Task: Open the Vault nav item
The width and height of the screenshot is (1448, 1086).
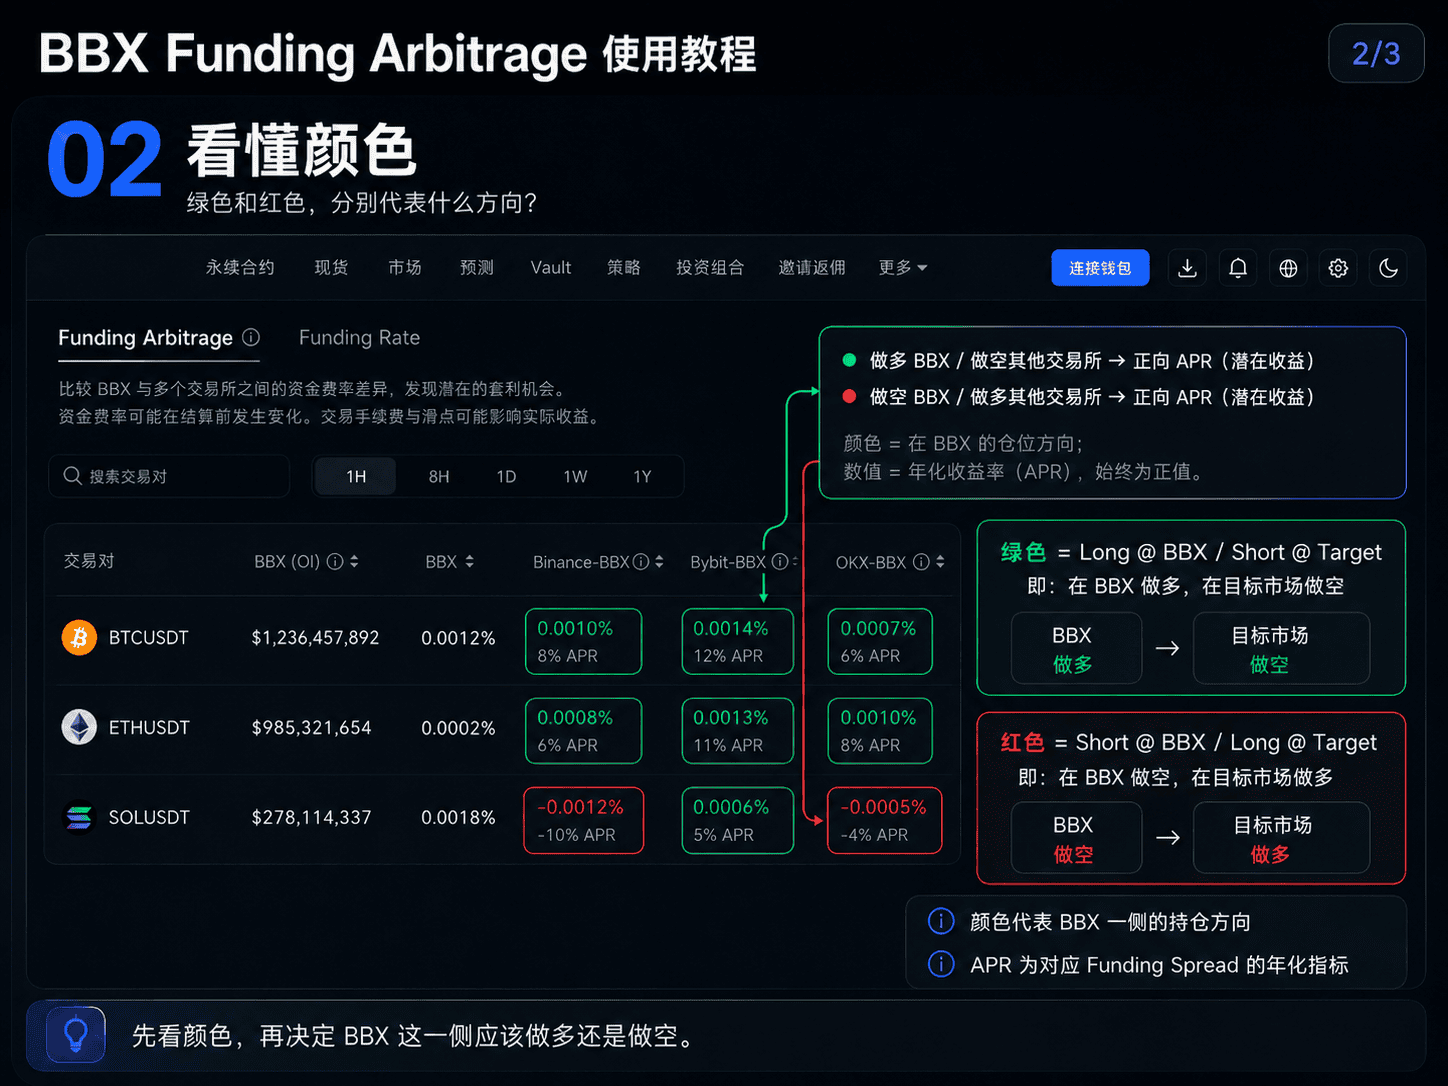Action: [551, 268]
